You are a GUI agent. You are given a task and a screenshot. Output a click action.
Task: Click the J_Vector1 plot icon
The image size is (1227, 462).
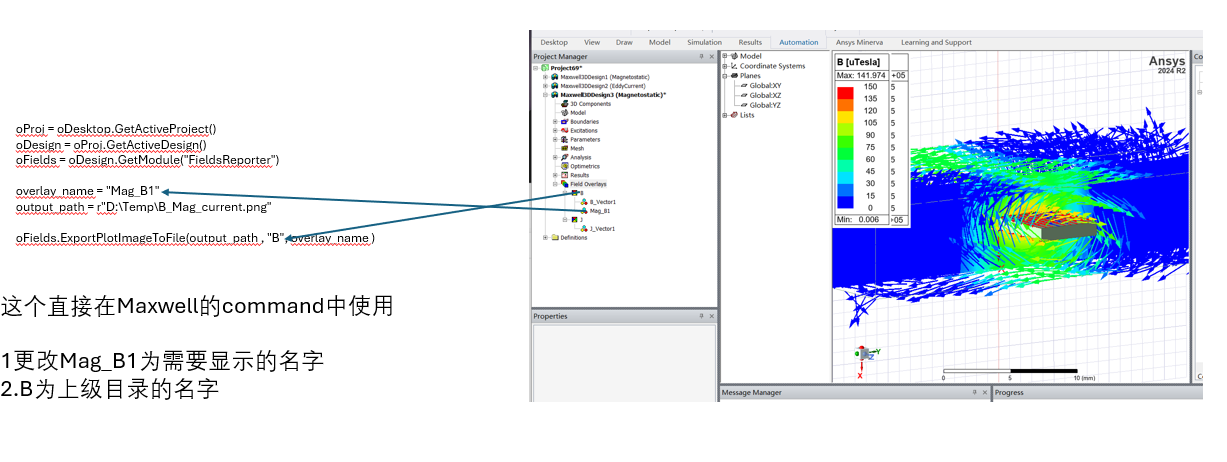click(583, 229)
